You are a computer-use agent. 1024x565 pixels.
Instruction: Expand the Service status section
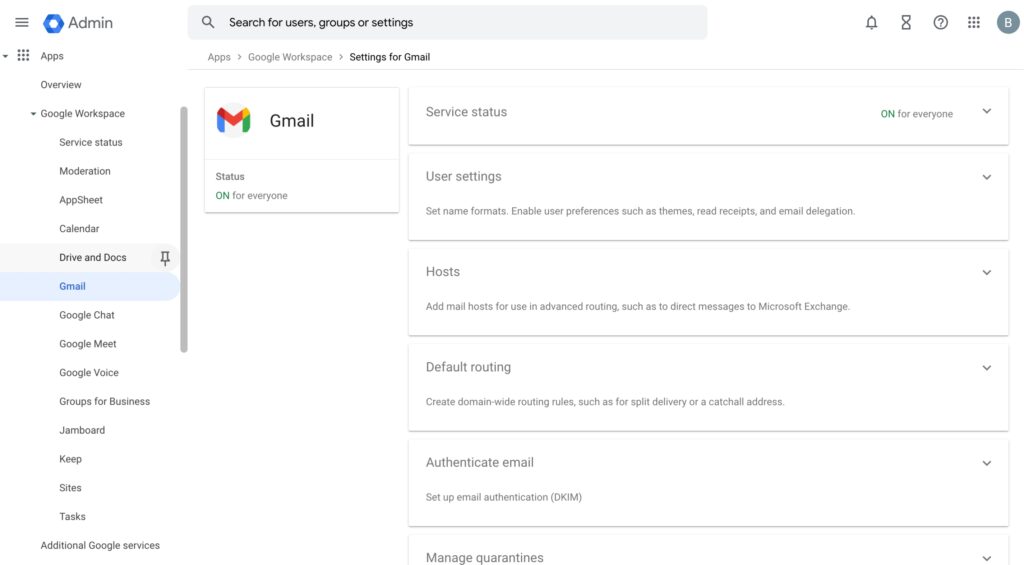click(986, 112)
